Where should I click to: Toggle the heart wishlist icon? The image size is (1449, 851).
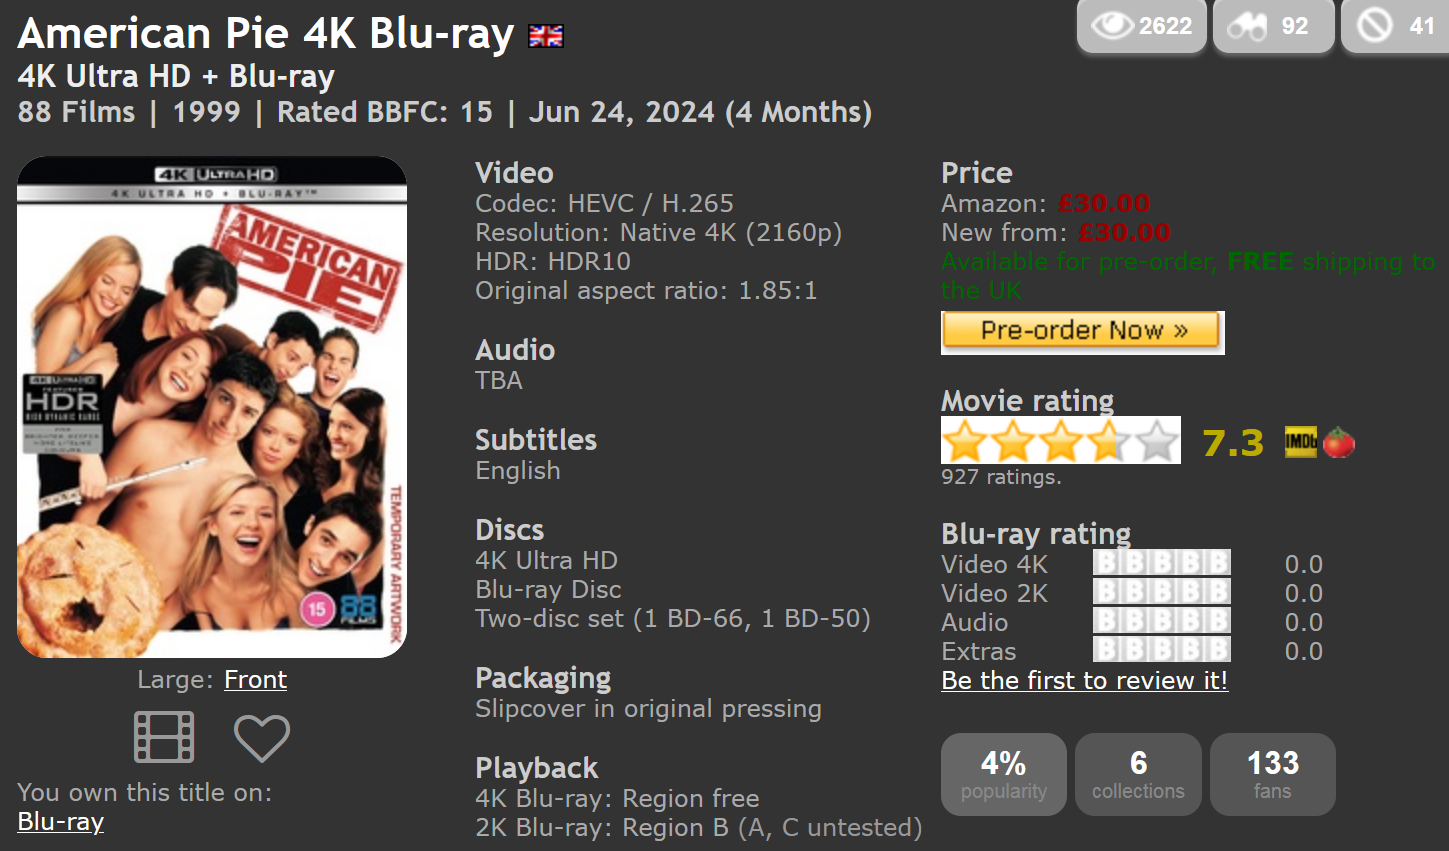[x=262, y=738]
